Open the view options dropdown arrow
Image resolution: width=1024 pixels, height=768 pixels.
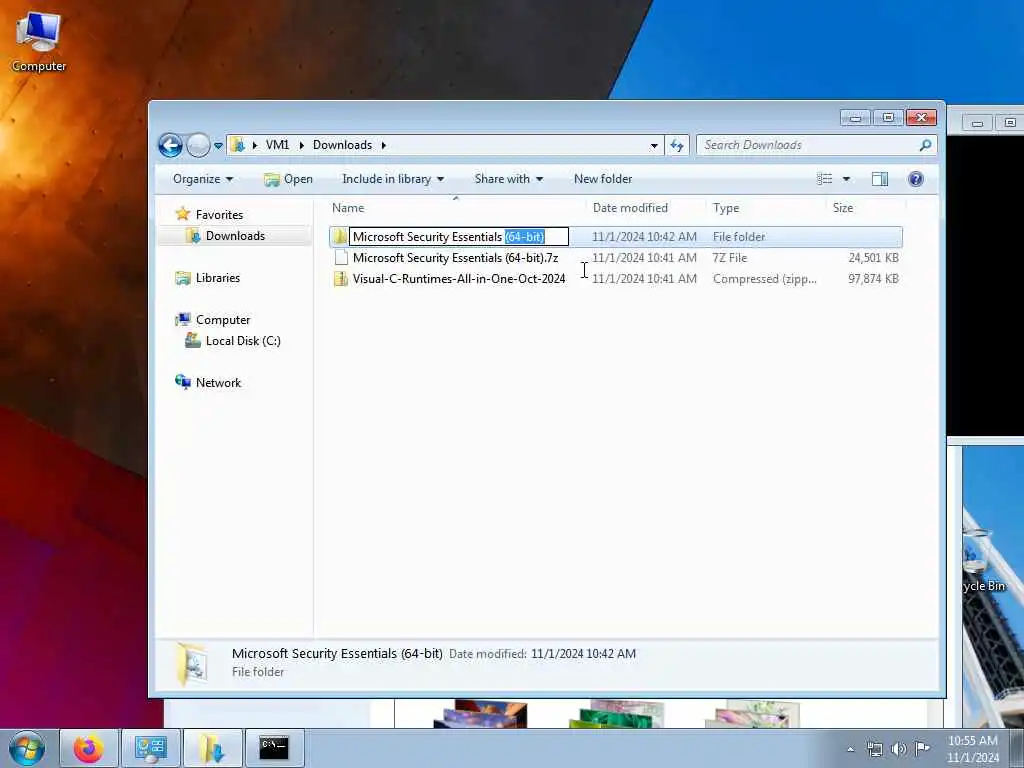pyautogui.click(x=846, y=179)
